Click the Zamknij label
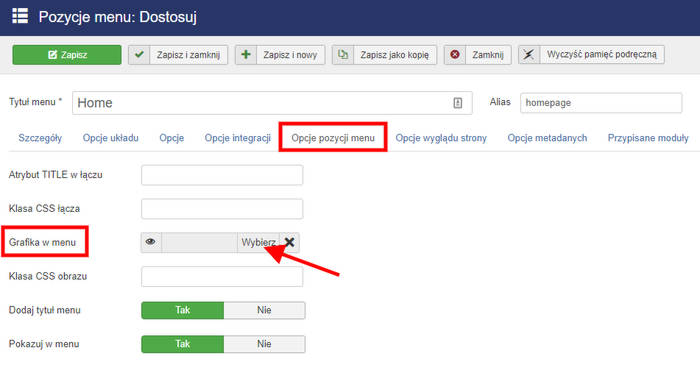This screenshot has width=700, height=384. tap(488, 55)
